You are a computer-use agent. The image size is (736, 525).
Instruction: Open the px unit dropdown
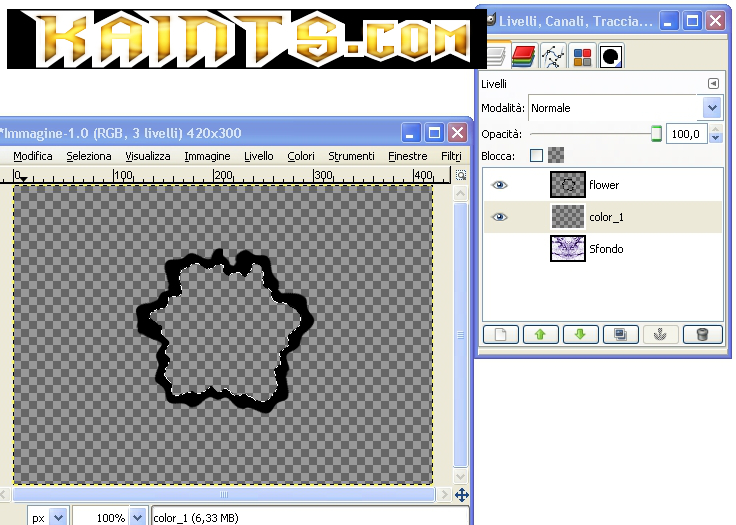[57, 518]
